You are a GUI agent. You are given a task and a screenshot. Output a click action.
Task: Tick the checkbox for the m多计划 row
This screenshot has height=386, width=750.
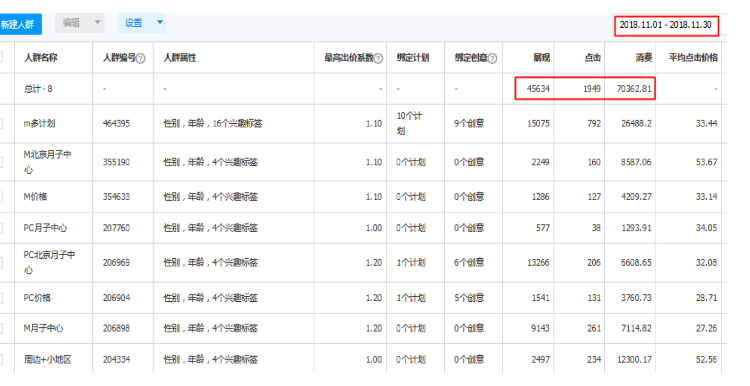point(1,123)
